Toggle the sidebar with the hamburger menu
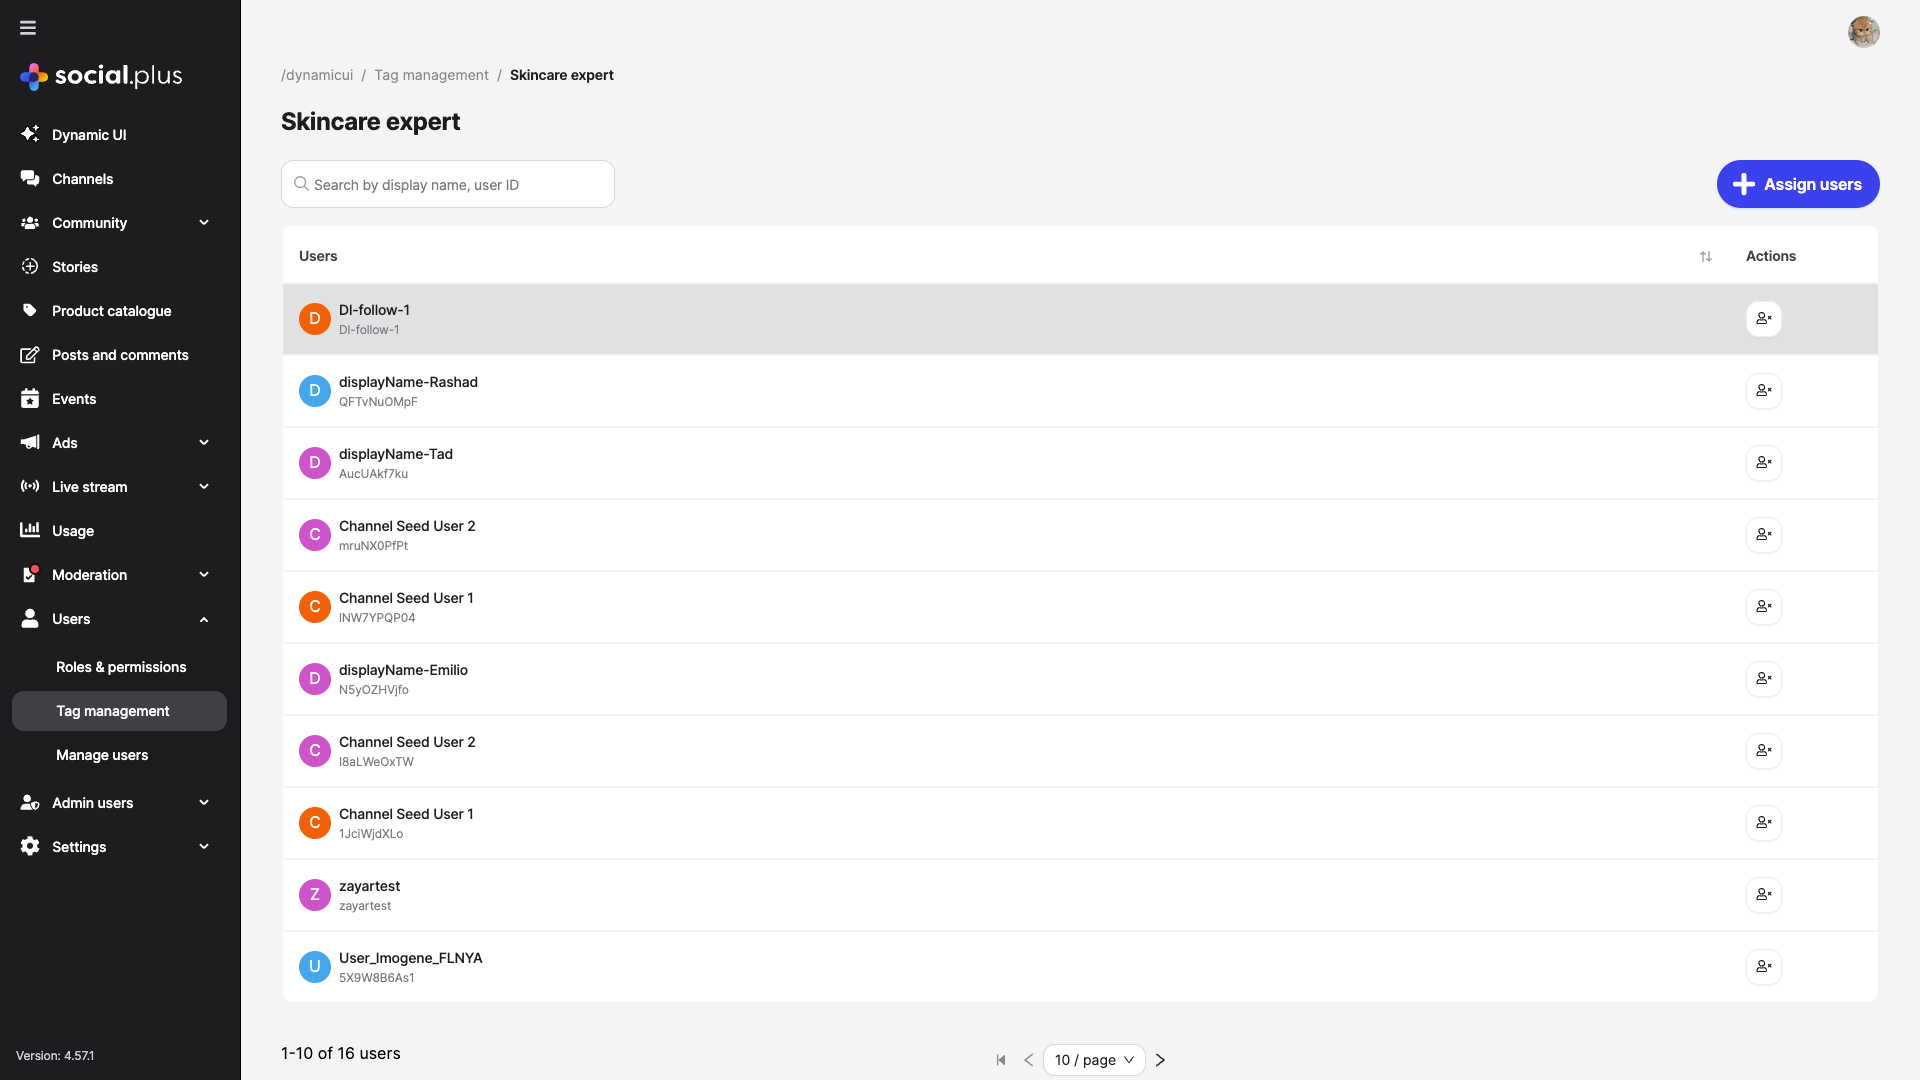Screen dimensions: 1920x1080 coord(27,27)
